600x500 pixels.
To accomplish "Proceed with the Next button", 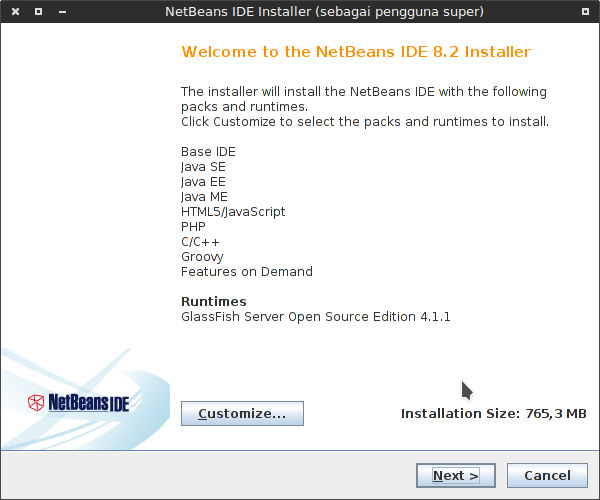I will pyautogui.click(x=456, y=476).
